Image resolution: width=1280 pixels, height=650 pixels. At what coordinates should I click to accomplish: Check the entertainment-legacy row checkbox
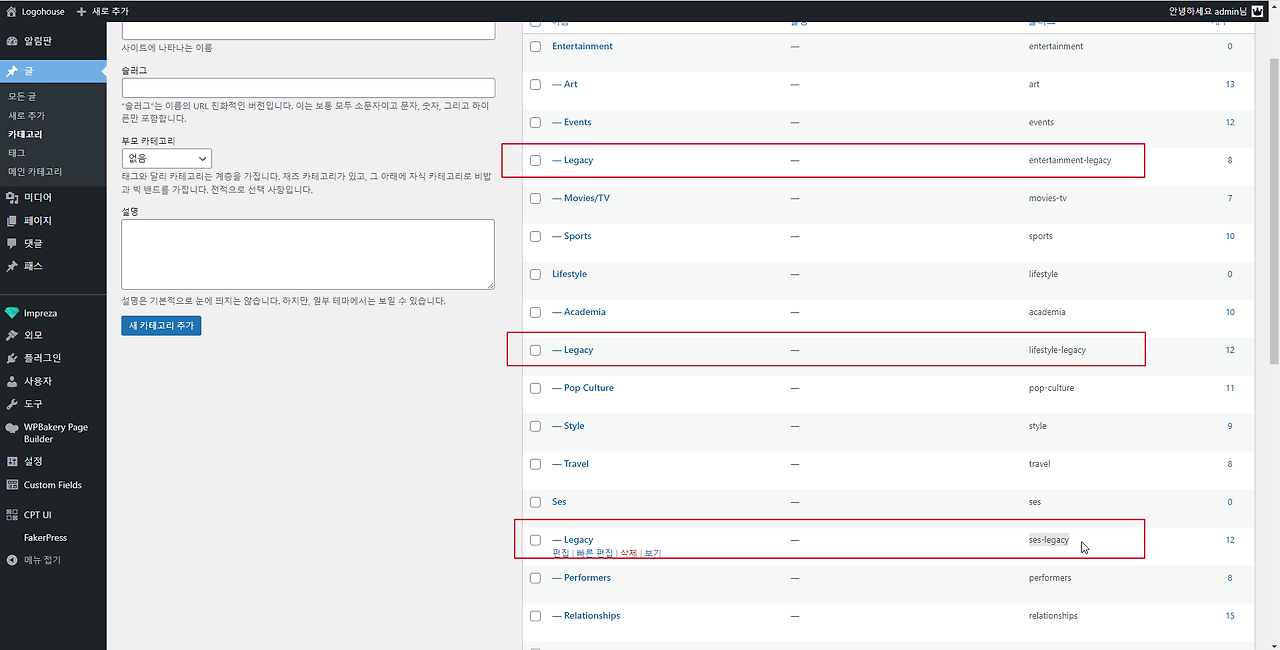(x=535, y=160)
